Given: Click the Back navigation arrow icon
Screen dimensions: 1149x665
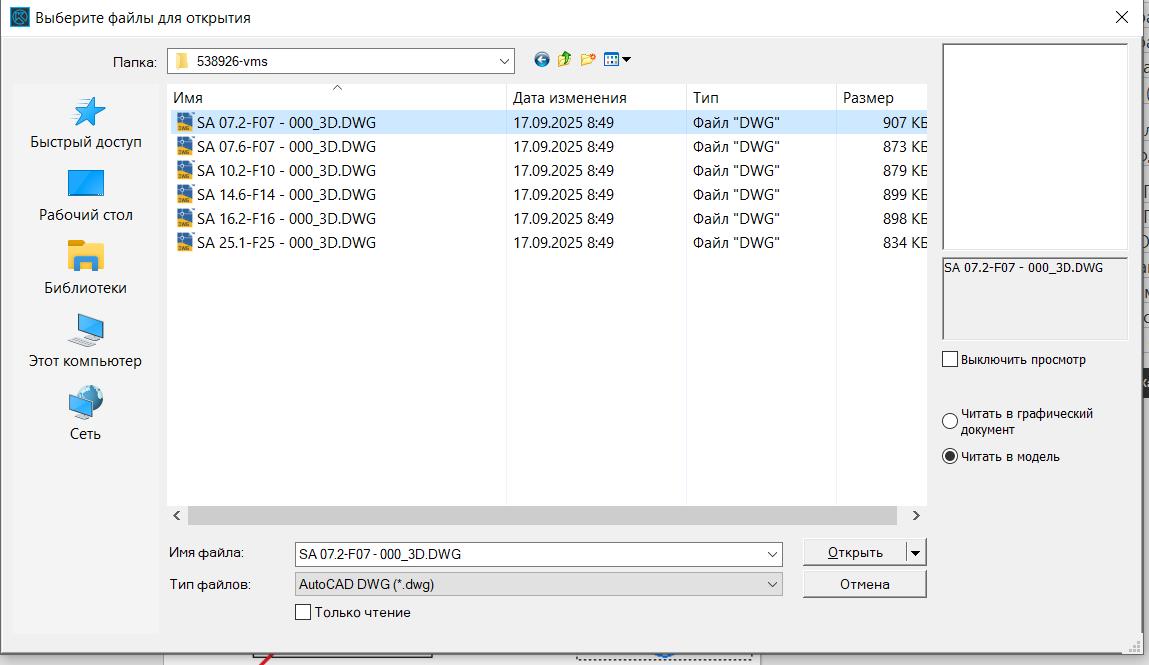Looking at the screenshot, I should 542,60.
